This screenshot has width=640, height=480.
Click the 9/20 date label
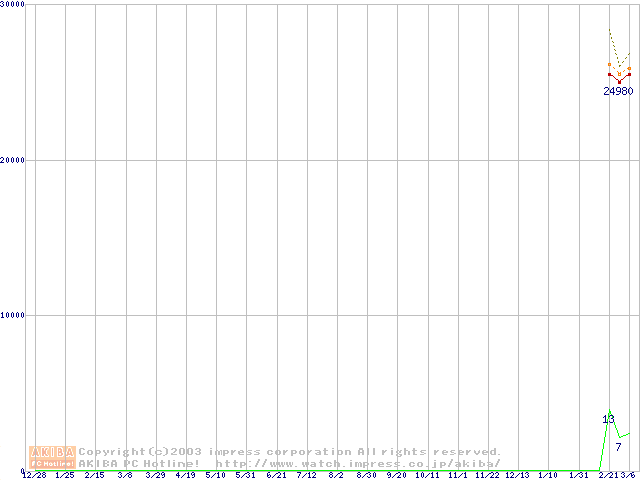[396, 475]
